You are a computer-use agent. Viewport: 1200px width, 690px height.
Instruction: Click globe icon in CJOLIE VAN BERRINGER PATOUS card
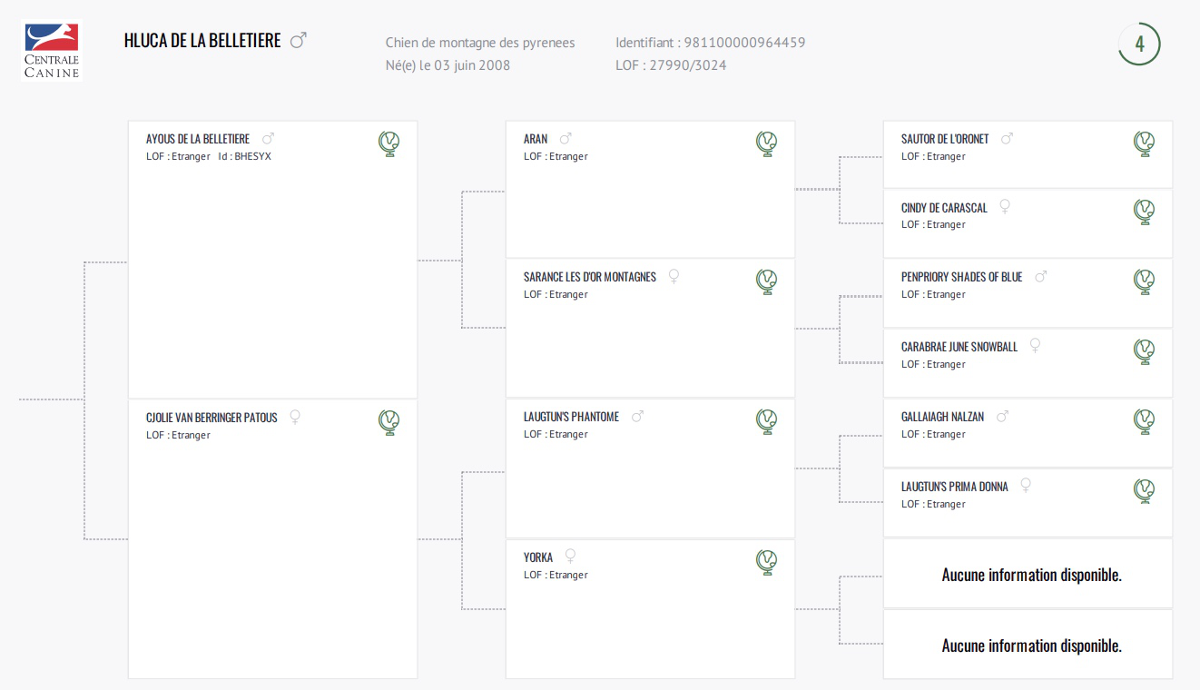pos(389,422)
